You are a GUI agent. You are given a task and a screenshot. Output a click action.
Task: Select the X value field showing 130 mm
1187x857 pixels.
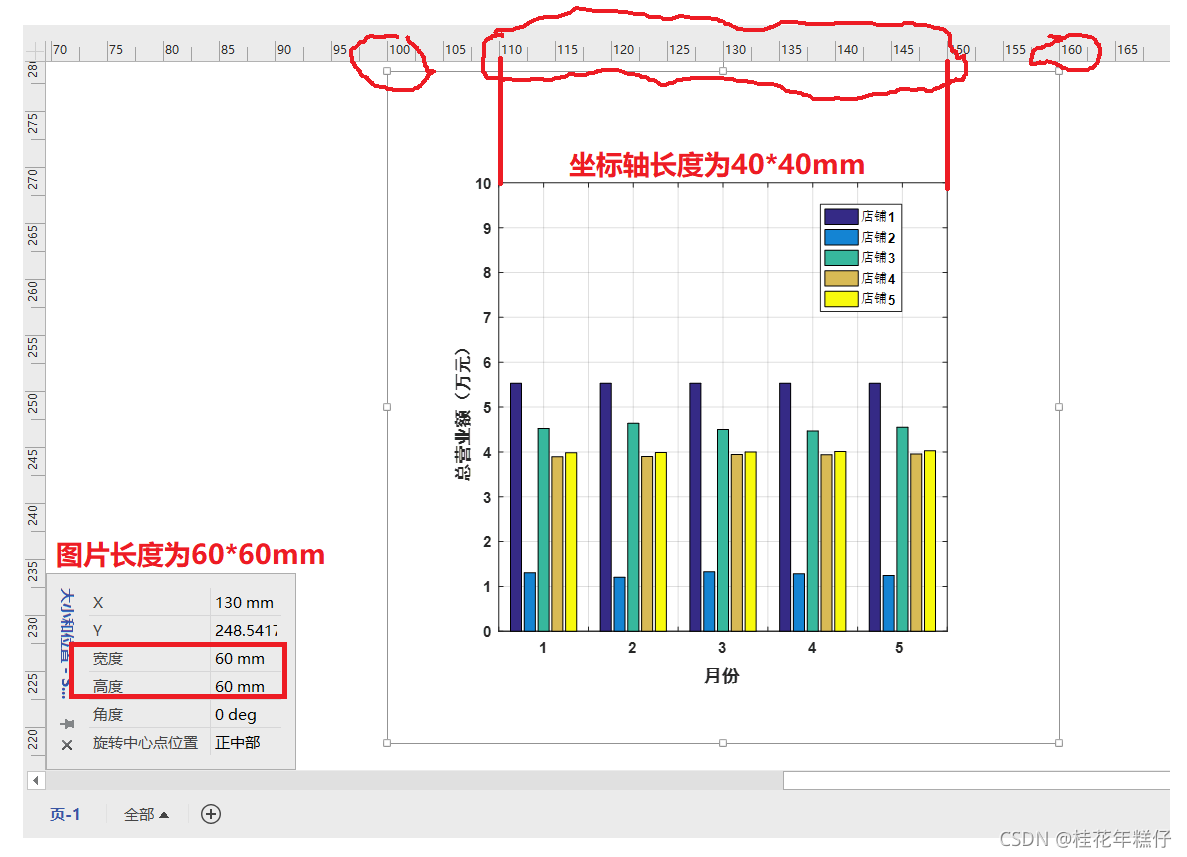tap(245, 603)
